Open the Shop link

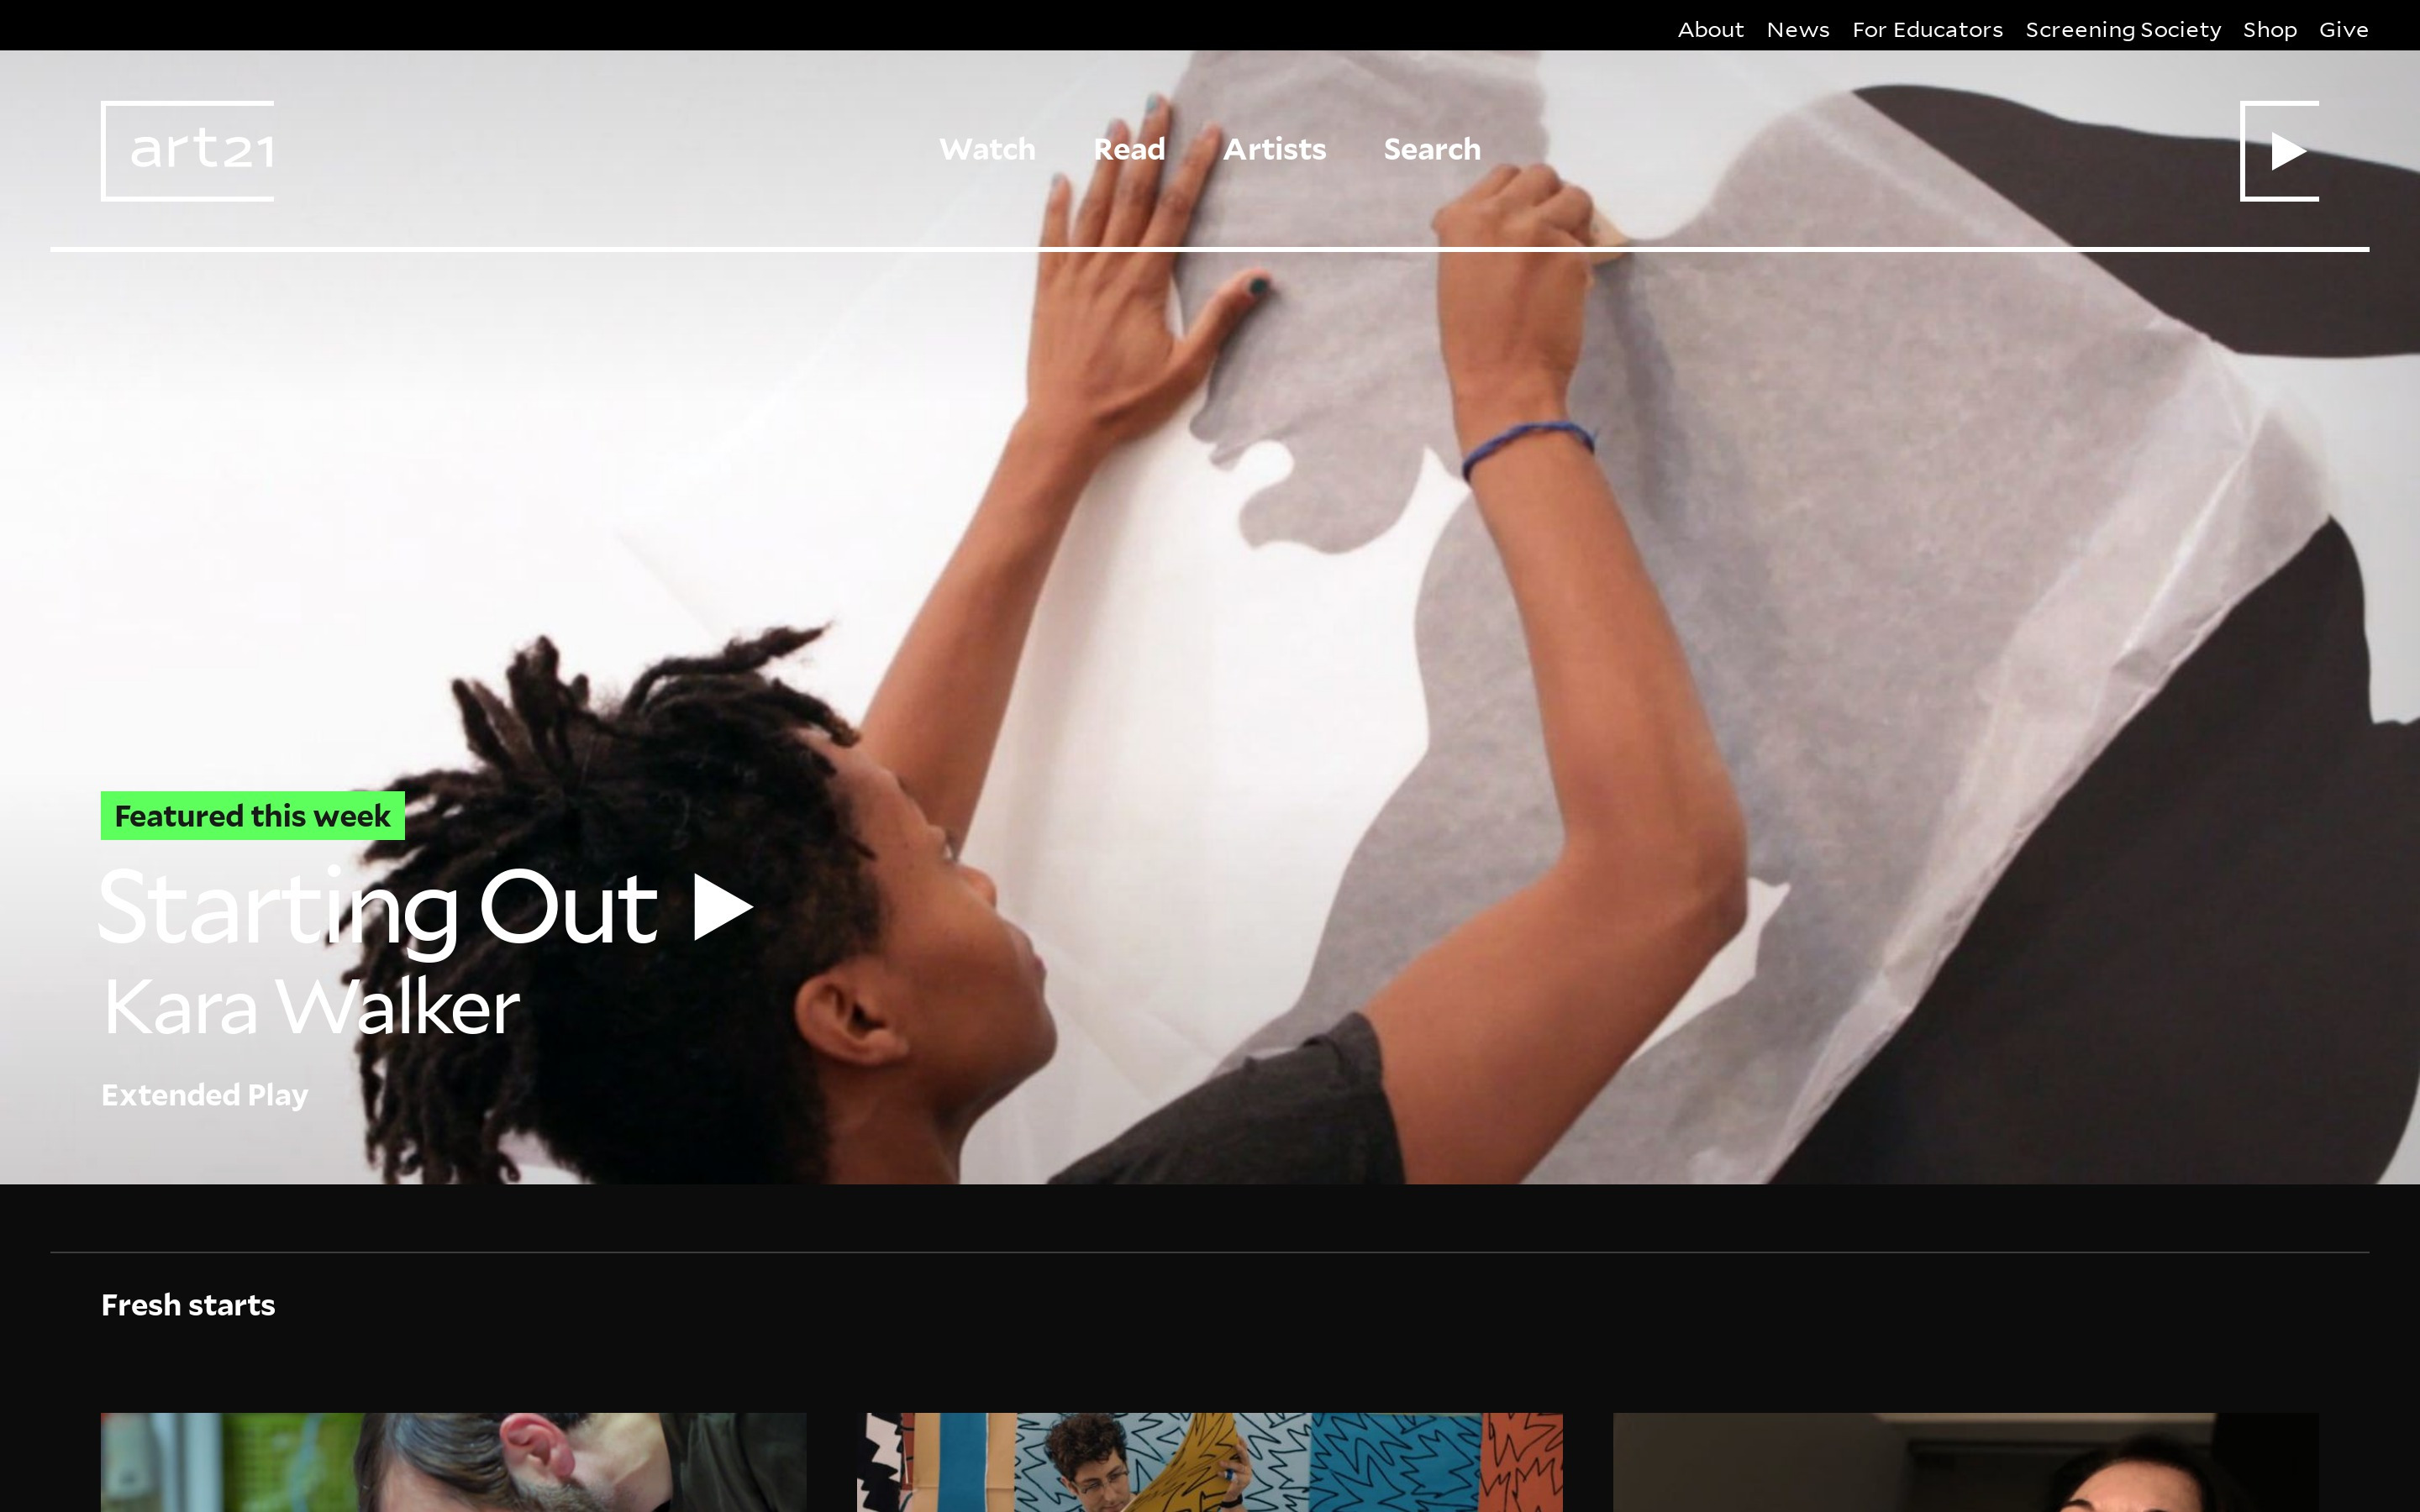point(2269,30)
